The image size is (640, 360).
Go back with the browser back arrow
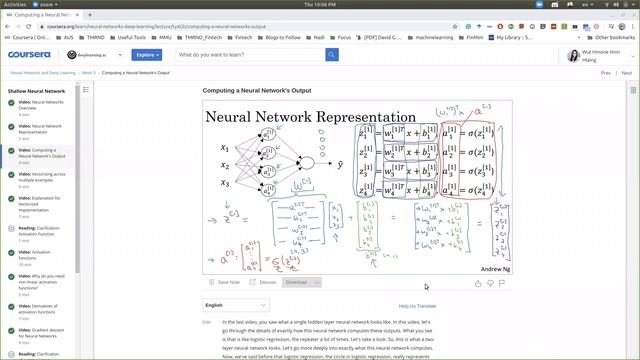click(x=7, y=27)
